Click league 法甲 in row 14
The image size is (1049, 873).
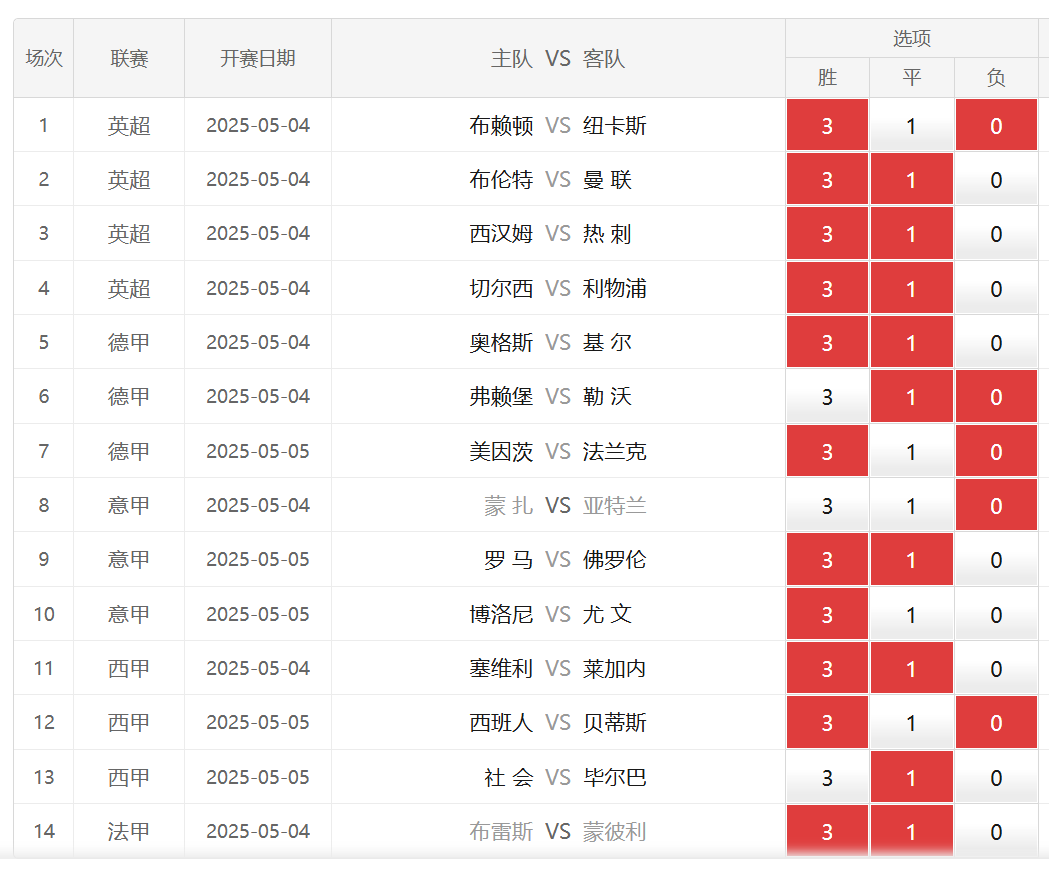click(128, 832)
